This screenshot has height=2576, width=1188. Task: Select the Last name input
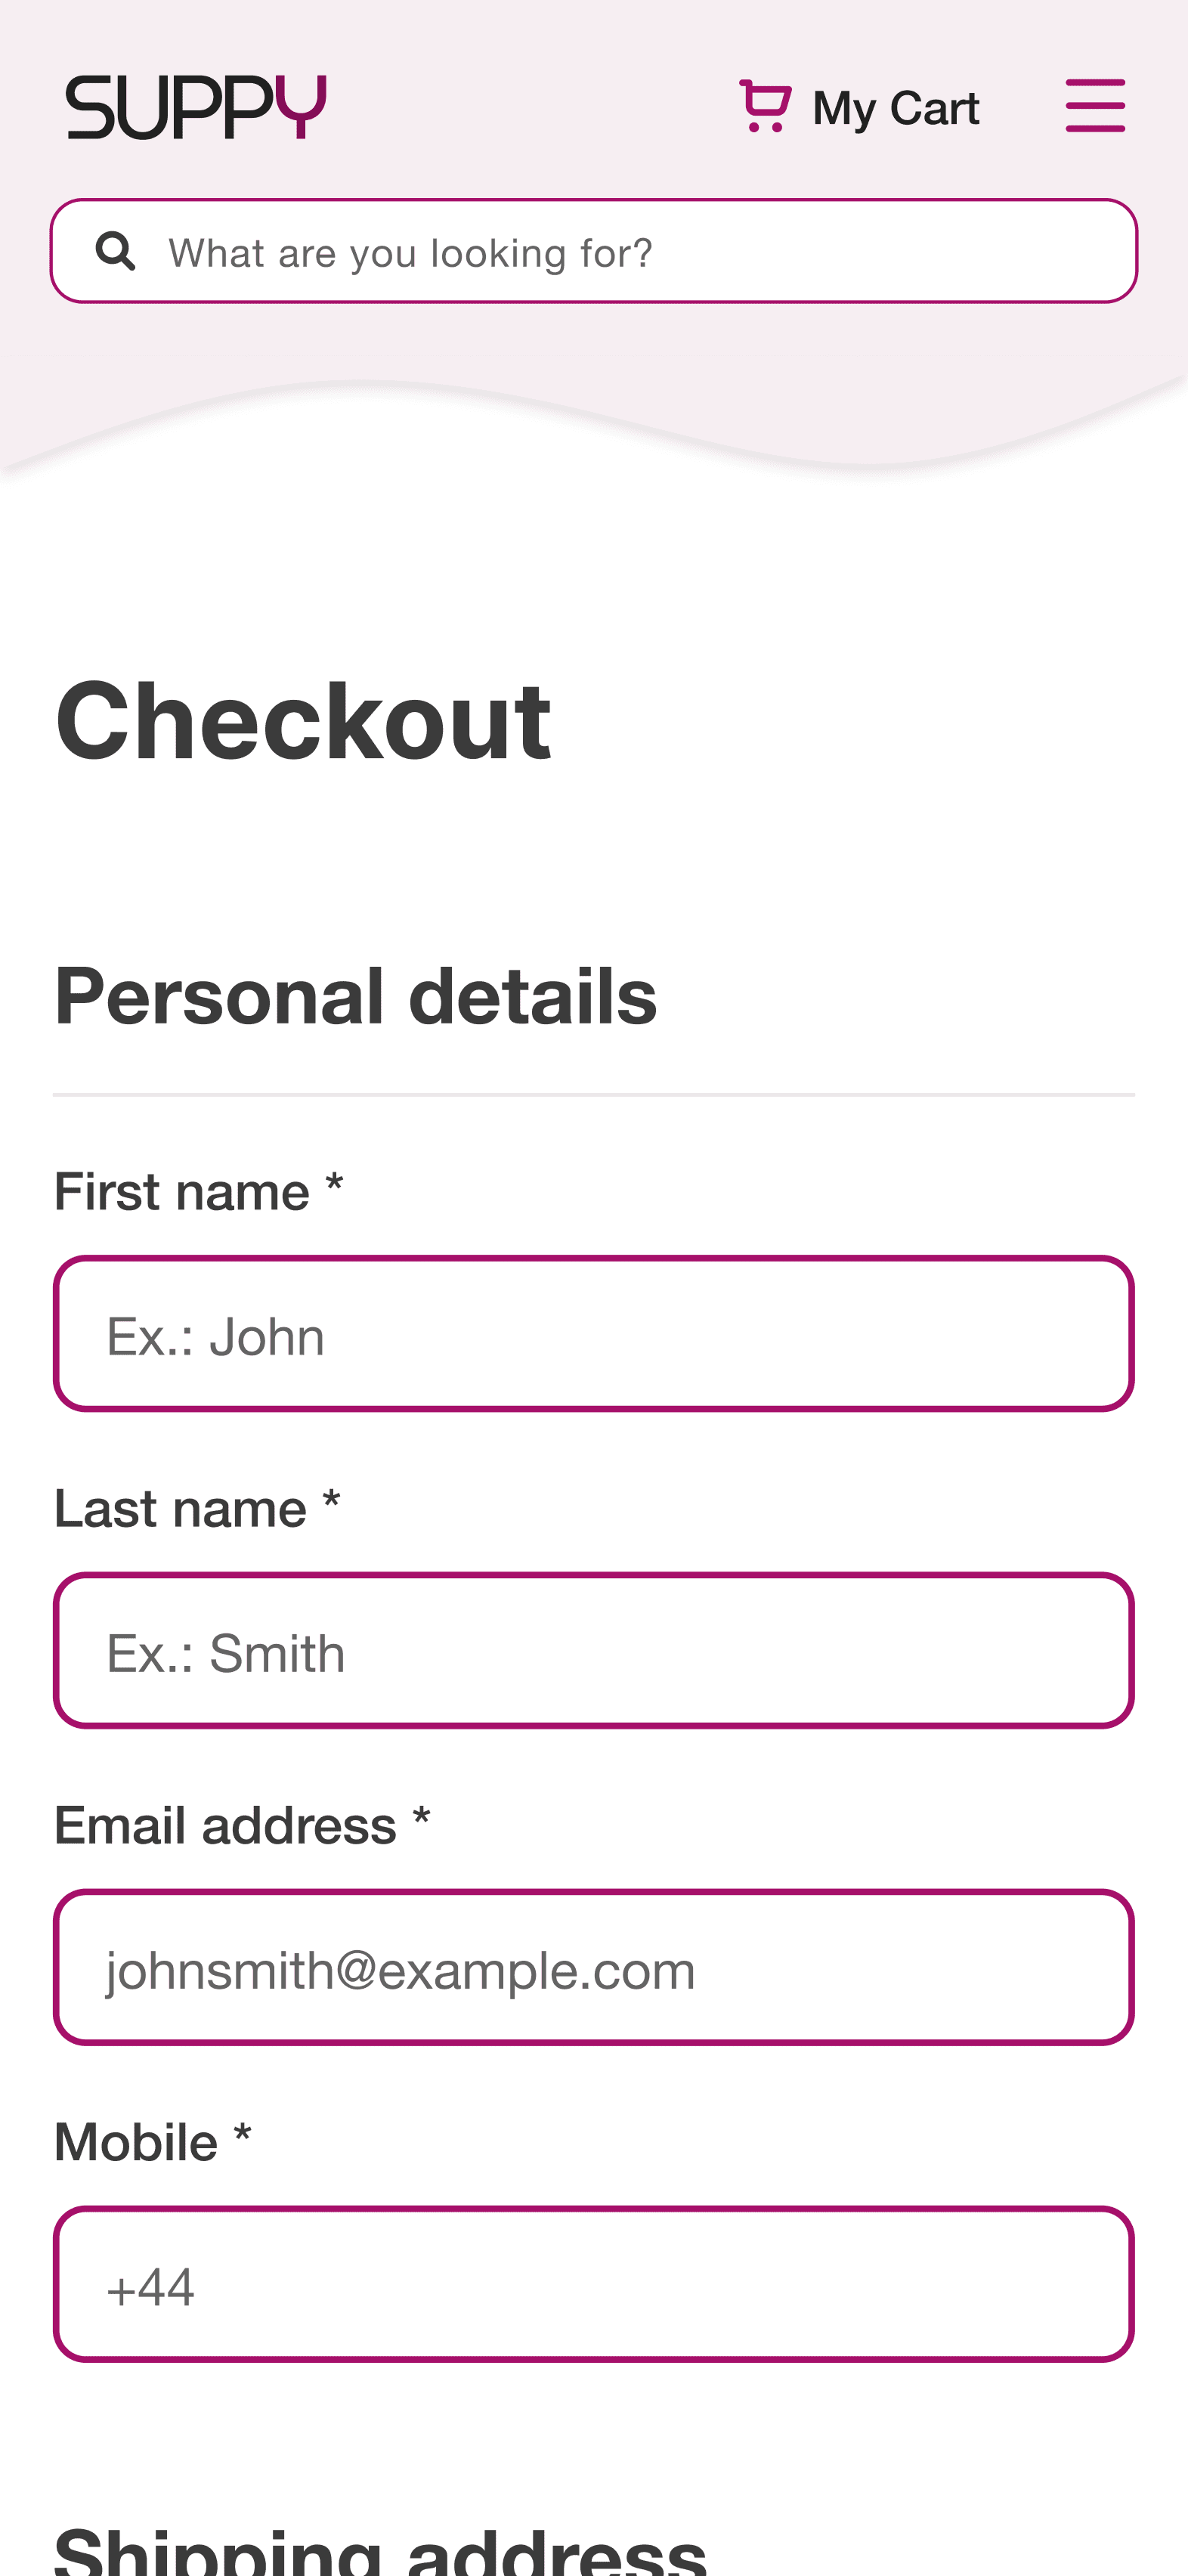[594, 1651]
